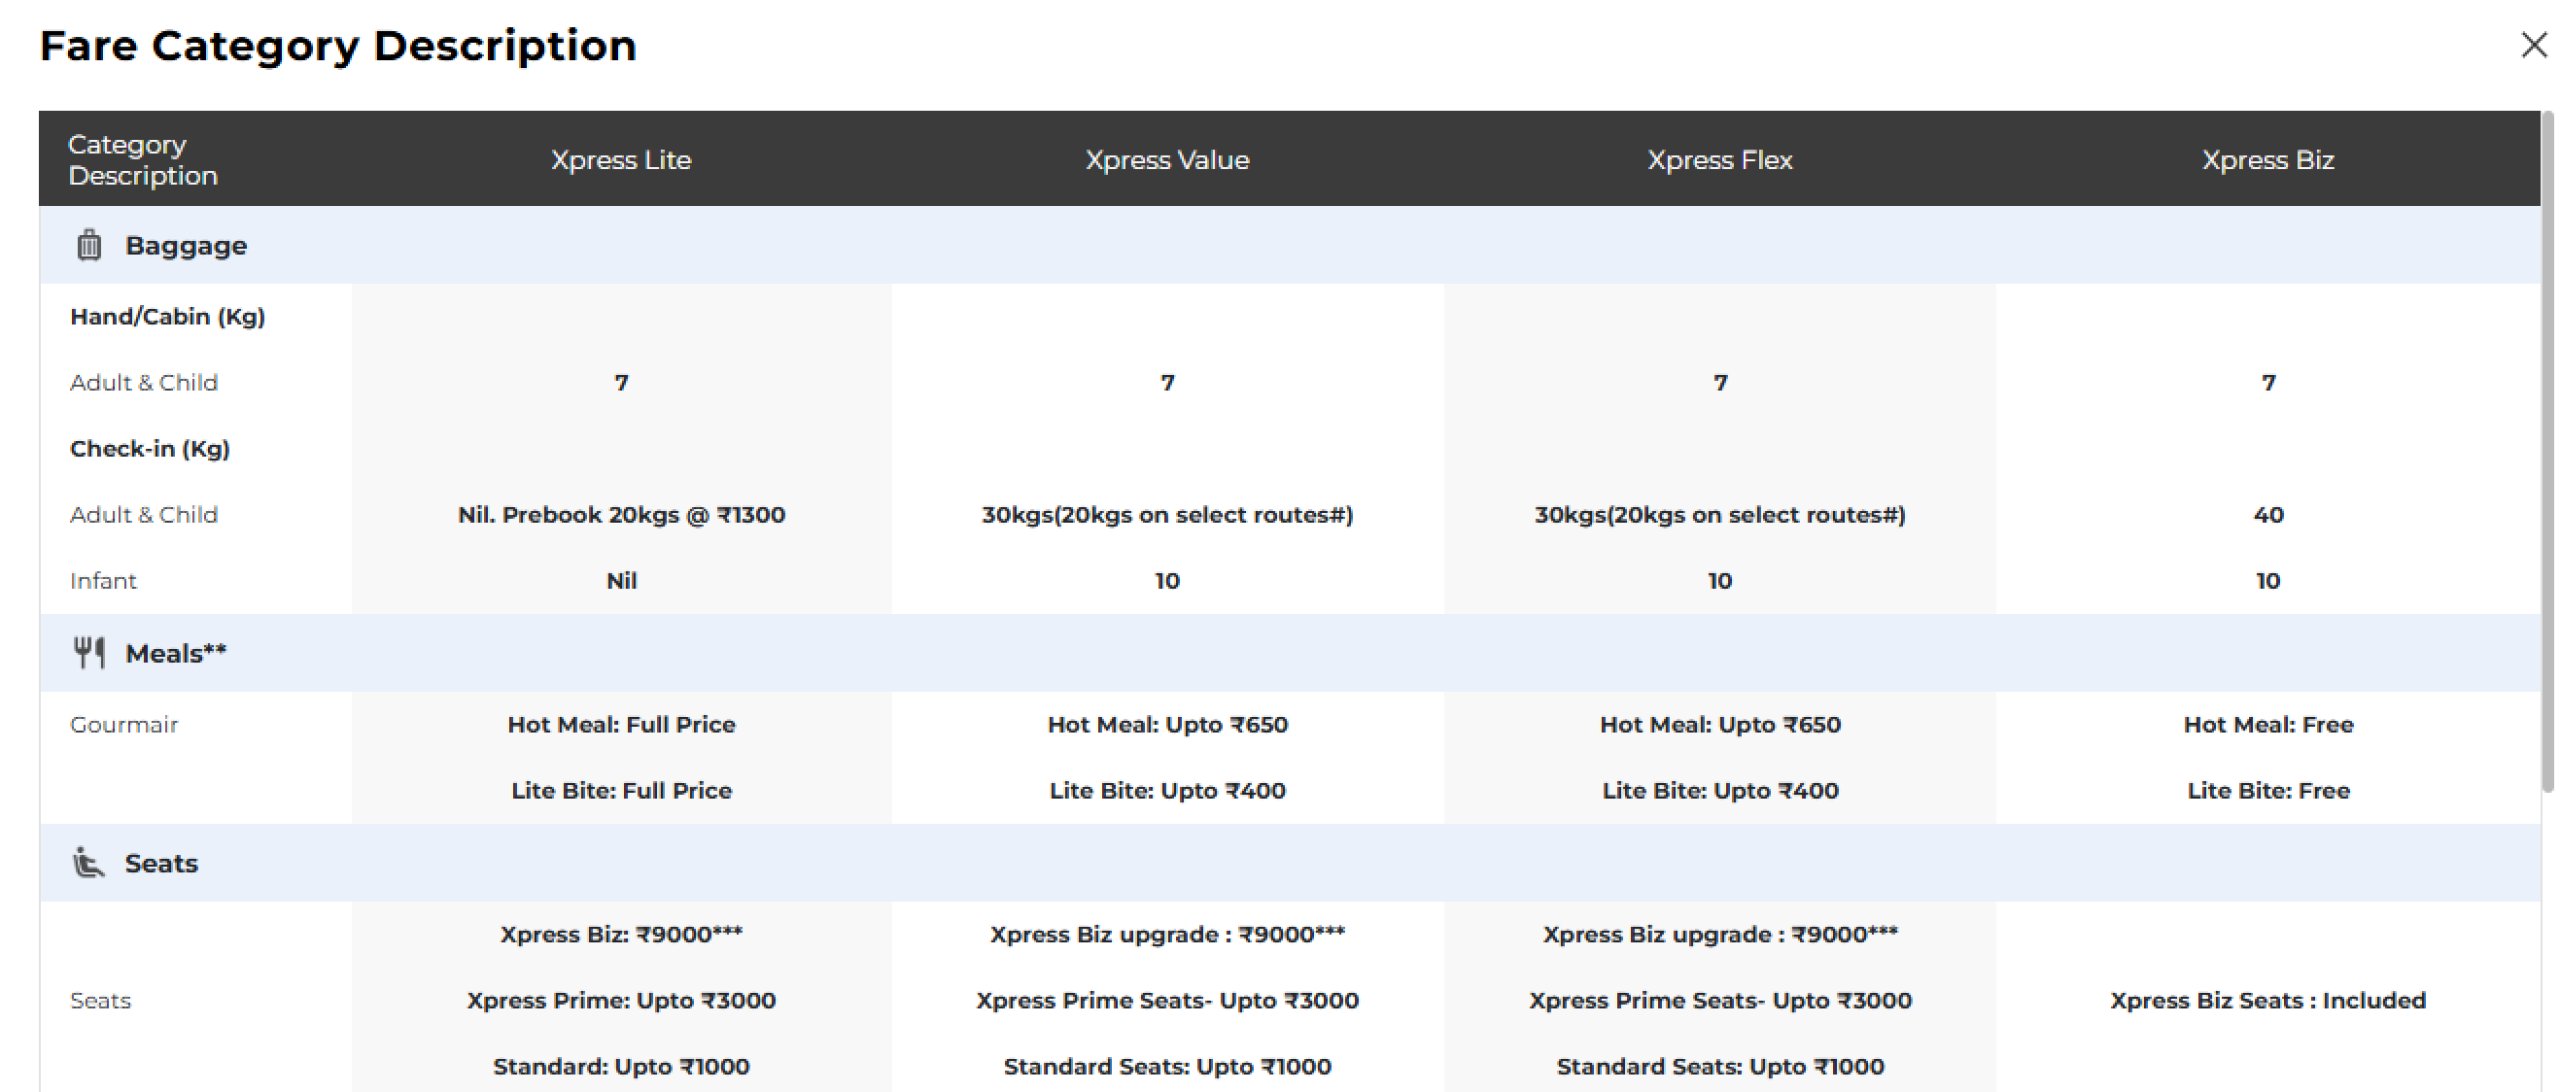Click the Hand/Cabin (Kg) label
This screenshot has height=1092, width=2560.
click(168, 317)
